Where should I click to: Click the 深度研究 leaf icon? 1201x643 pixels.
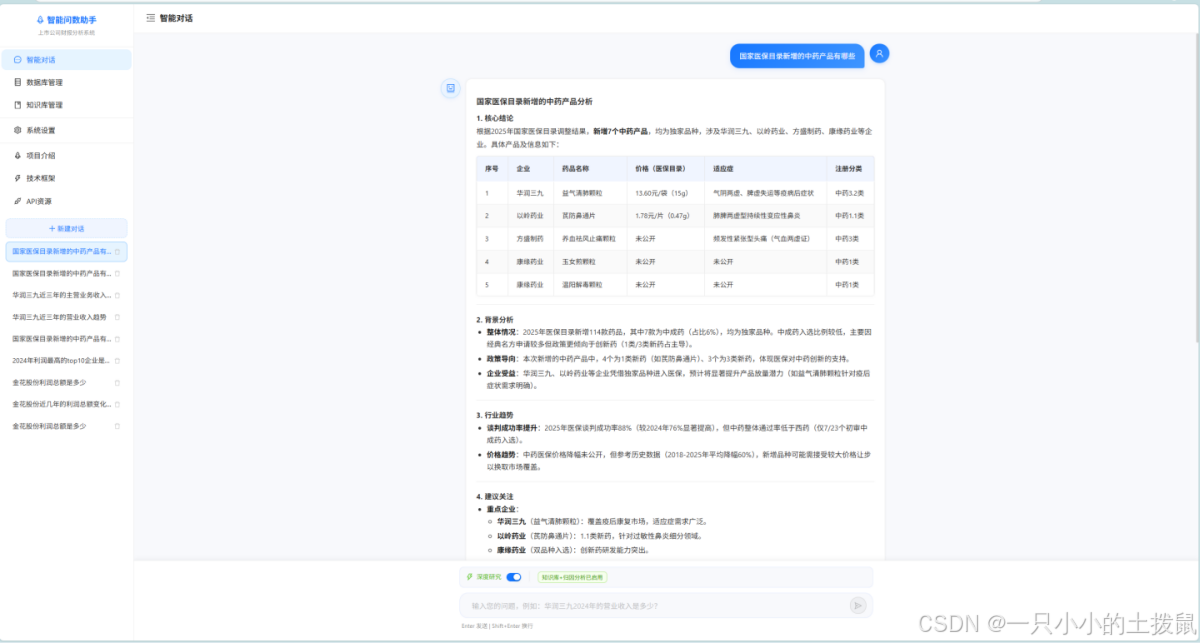click(x=470, y=577)
